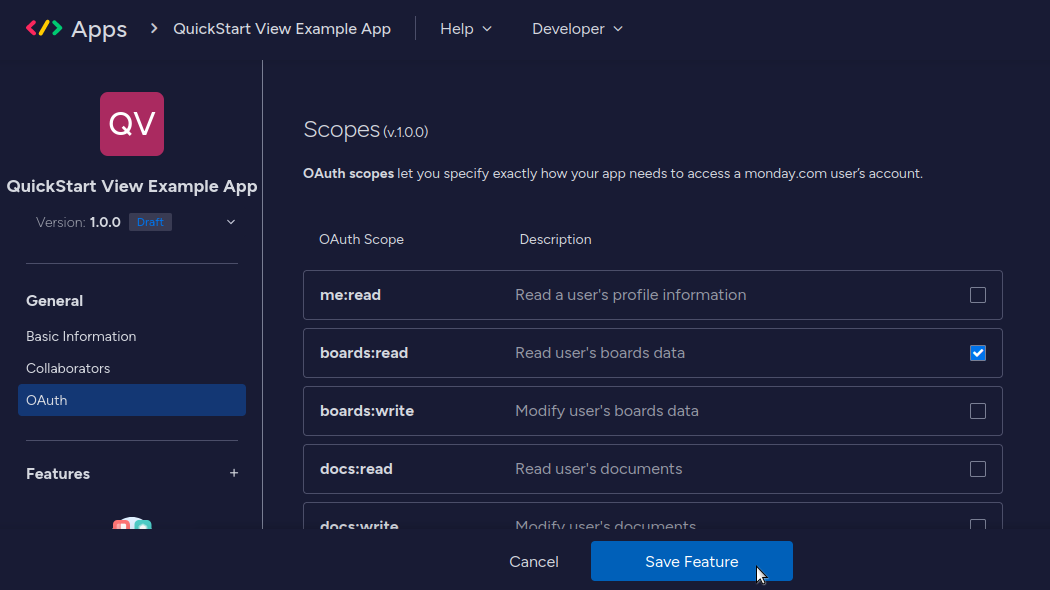Click the General section heading
The width and height of the screenshot is (1050, 590).
pos(54,301)
